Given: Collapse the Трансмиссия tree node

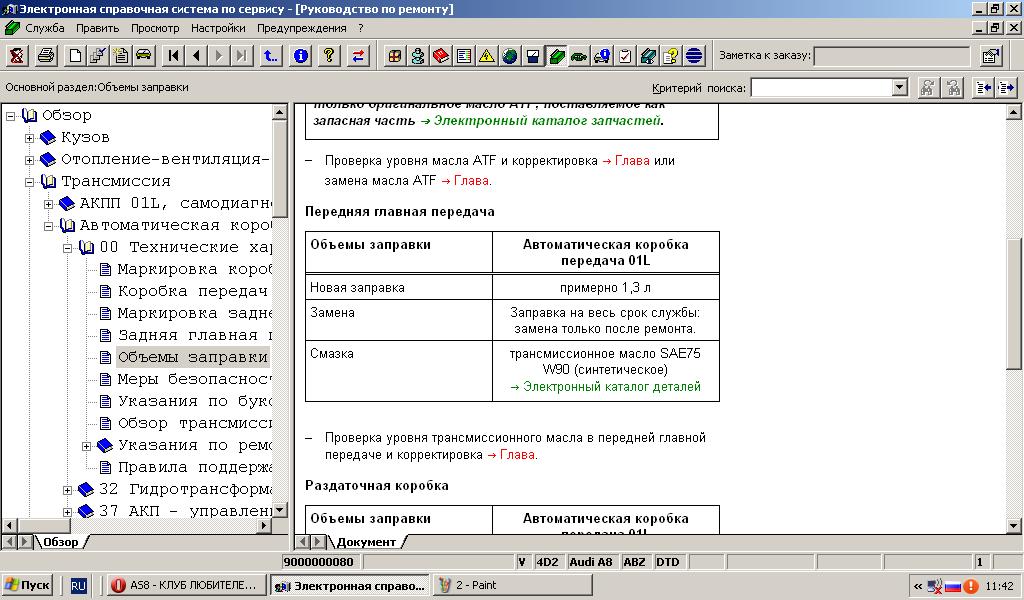Looking at the screenshot, I should (x=30, y=182).
